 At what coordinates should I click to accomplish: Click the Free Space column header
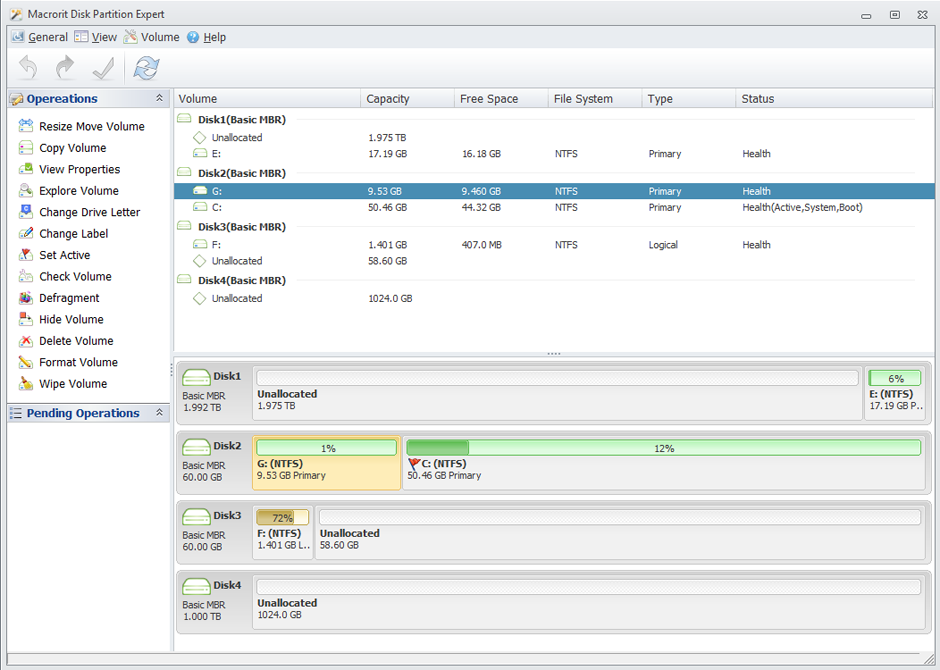tap(501, 99)
